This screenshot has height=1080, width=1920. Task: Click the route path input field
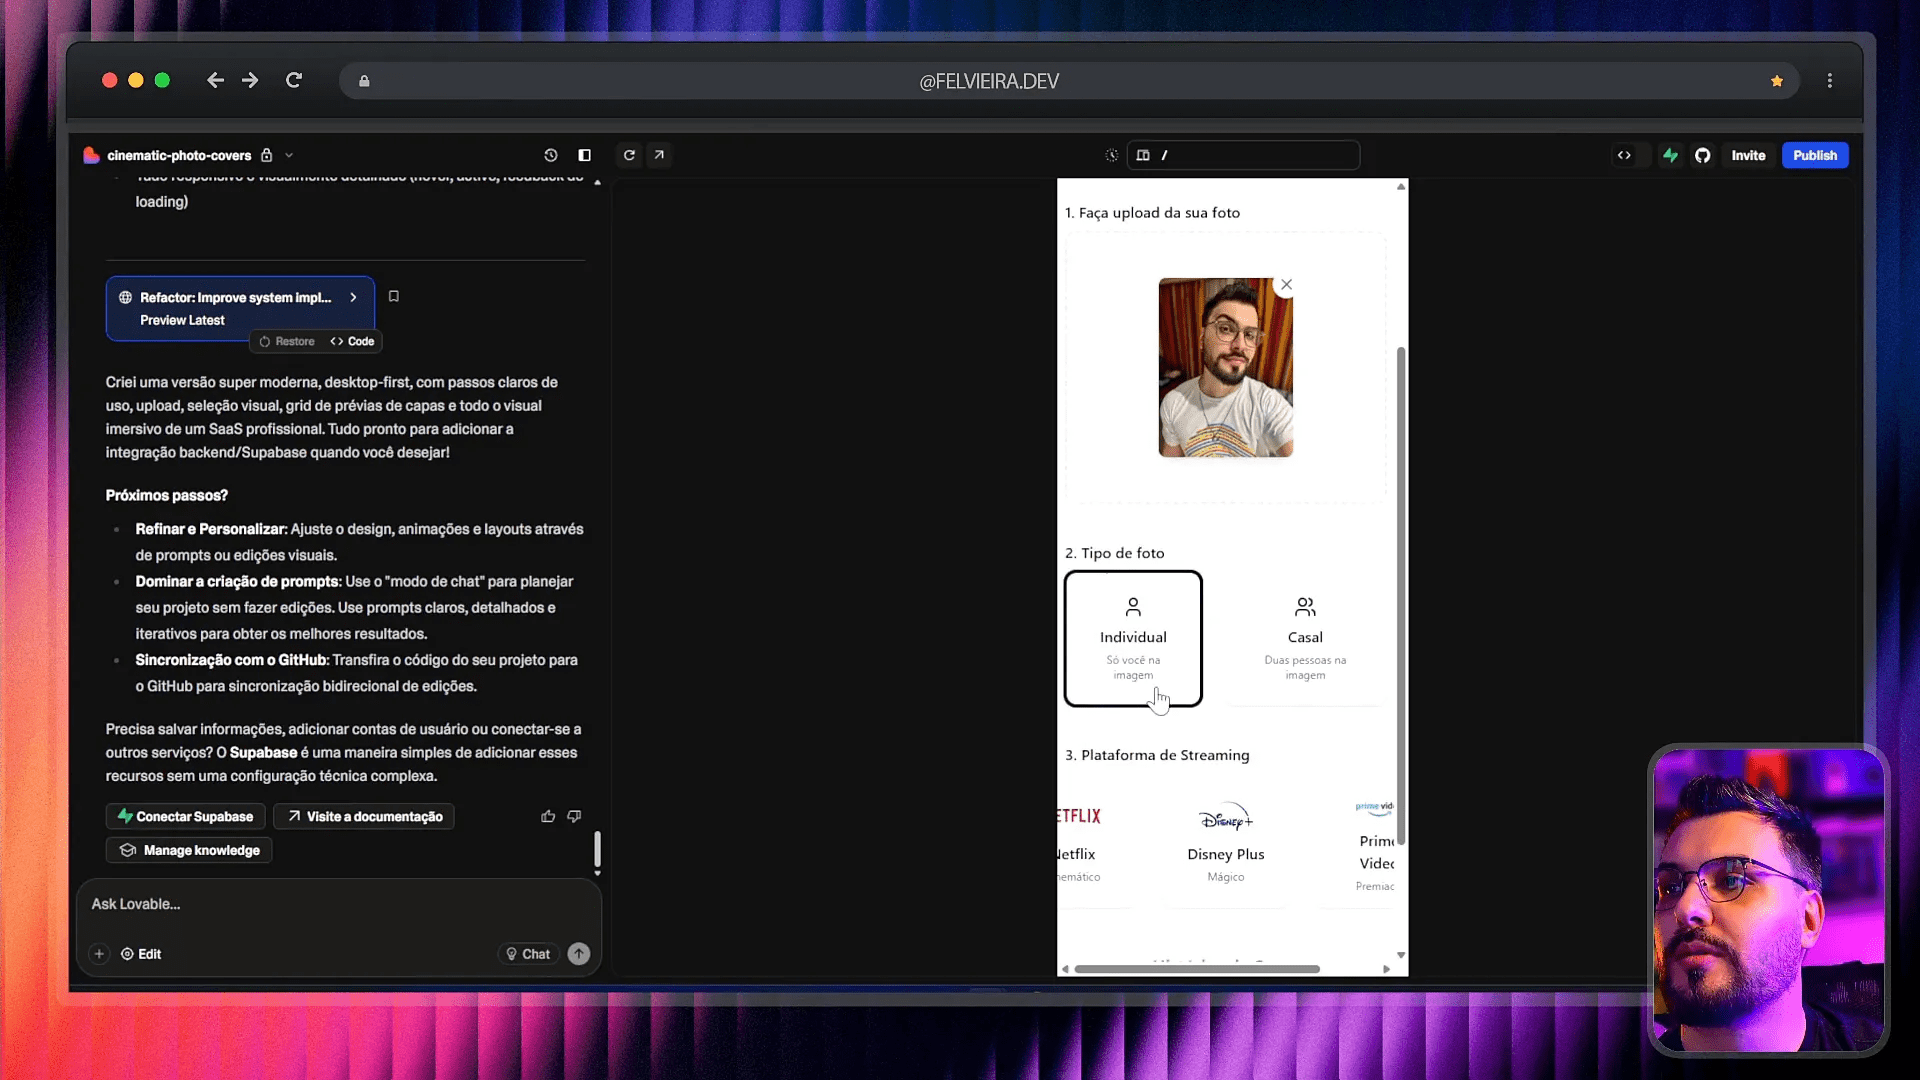click(x=1243, y=155)
